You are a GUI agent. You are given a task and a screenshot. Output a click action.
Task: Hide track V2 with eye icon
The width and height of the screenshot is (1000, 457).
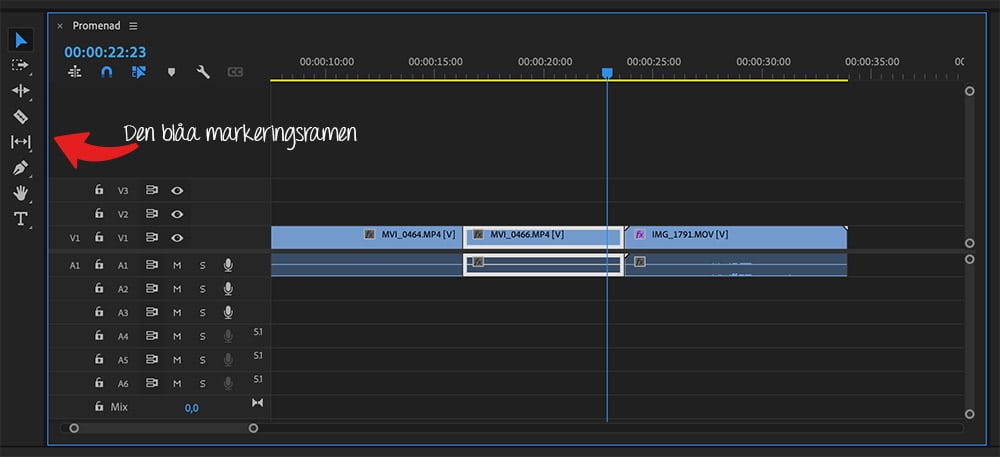tap(177, 214)
